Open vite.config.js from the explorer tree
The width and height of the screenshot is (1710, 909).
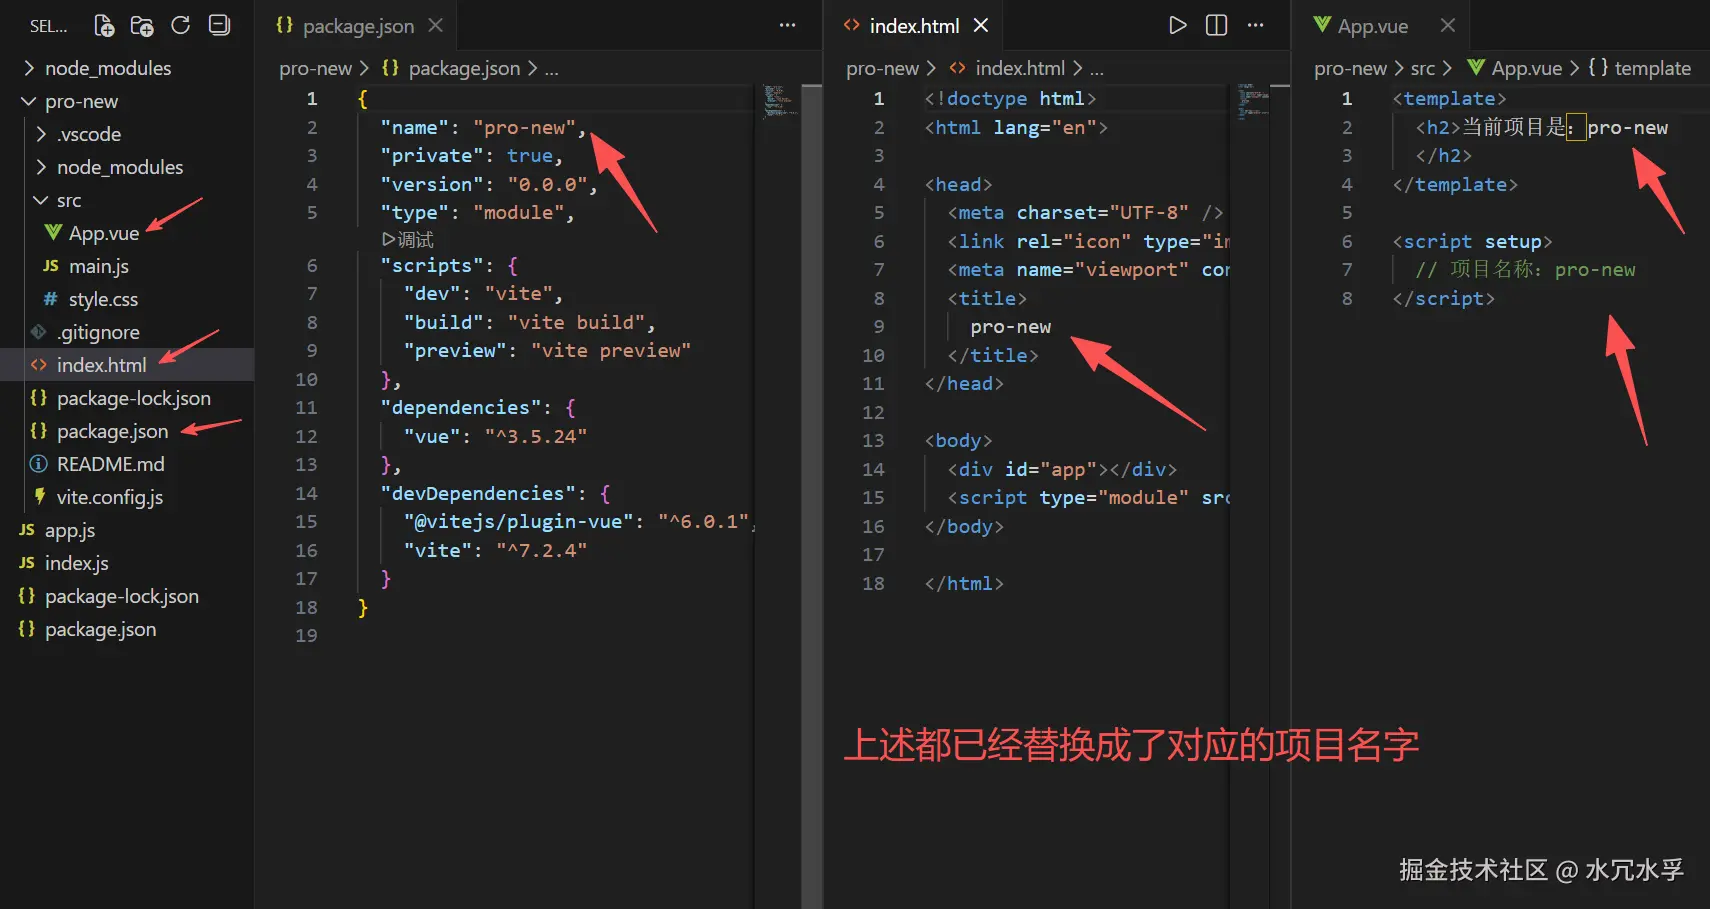[x=127, y=497]
